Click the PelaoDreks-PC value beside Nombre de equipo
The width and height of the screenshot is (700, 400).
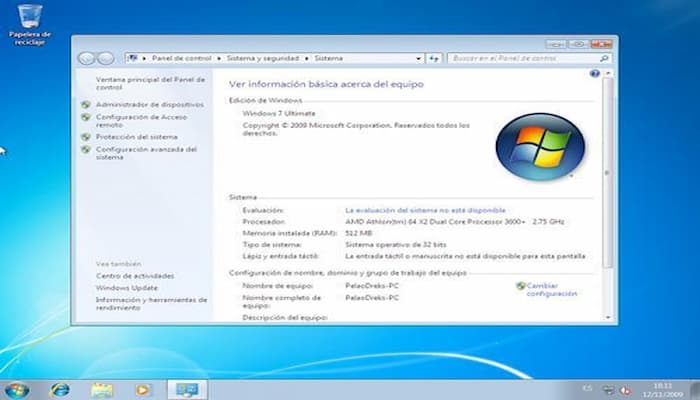(372, 286)
